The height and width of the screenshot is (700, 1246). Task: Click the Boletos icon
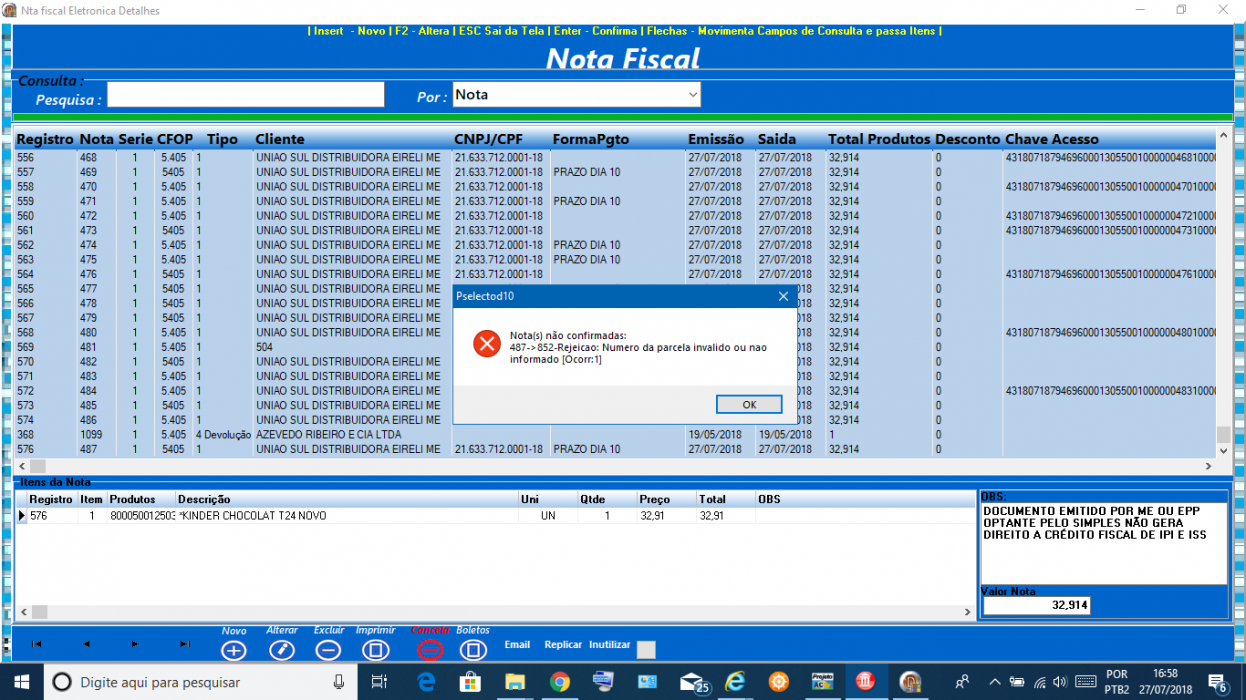[x=474, y=650]
